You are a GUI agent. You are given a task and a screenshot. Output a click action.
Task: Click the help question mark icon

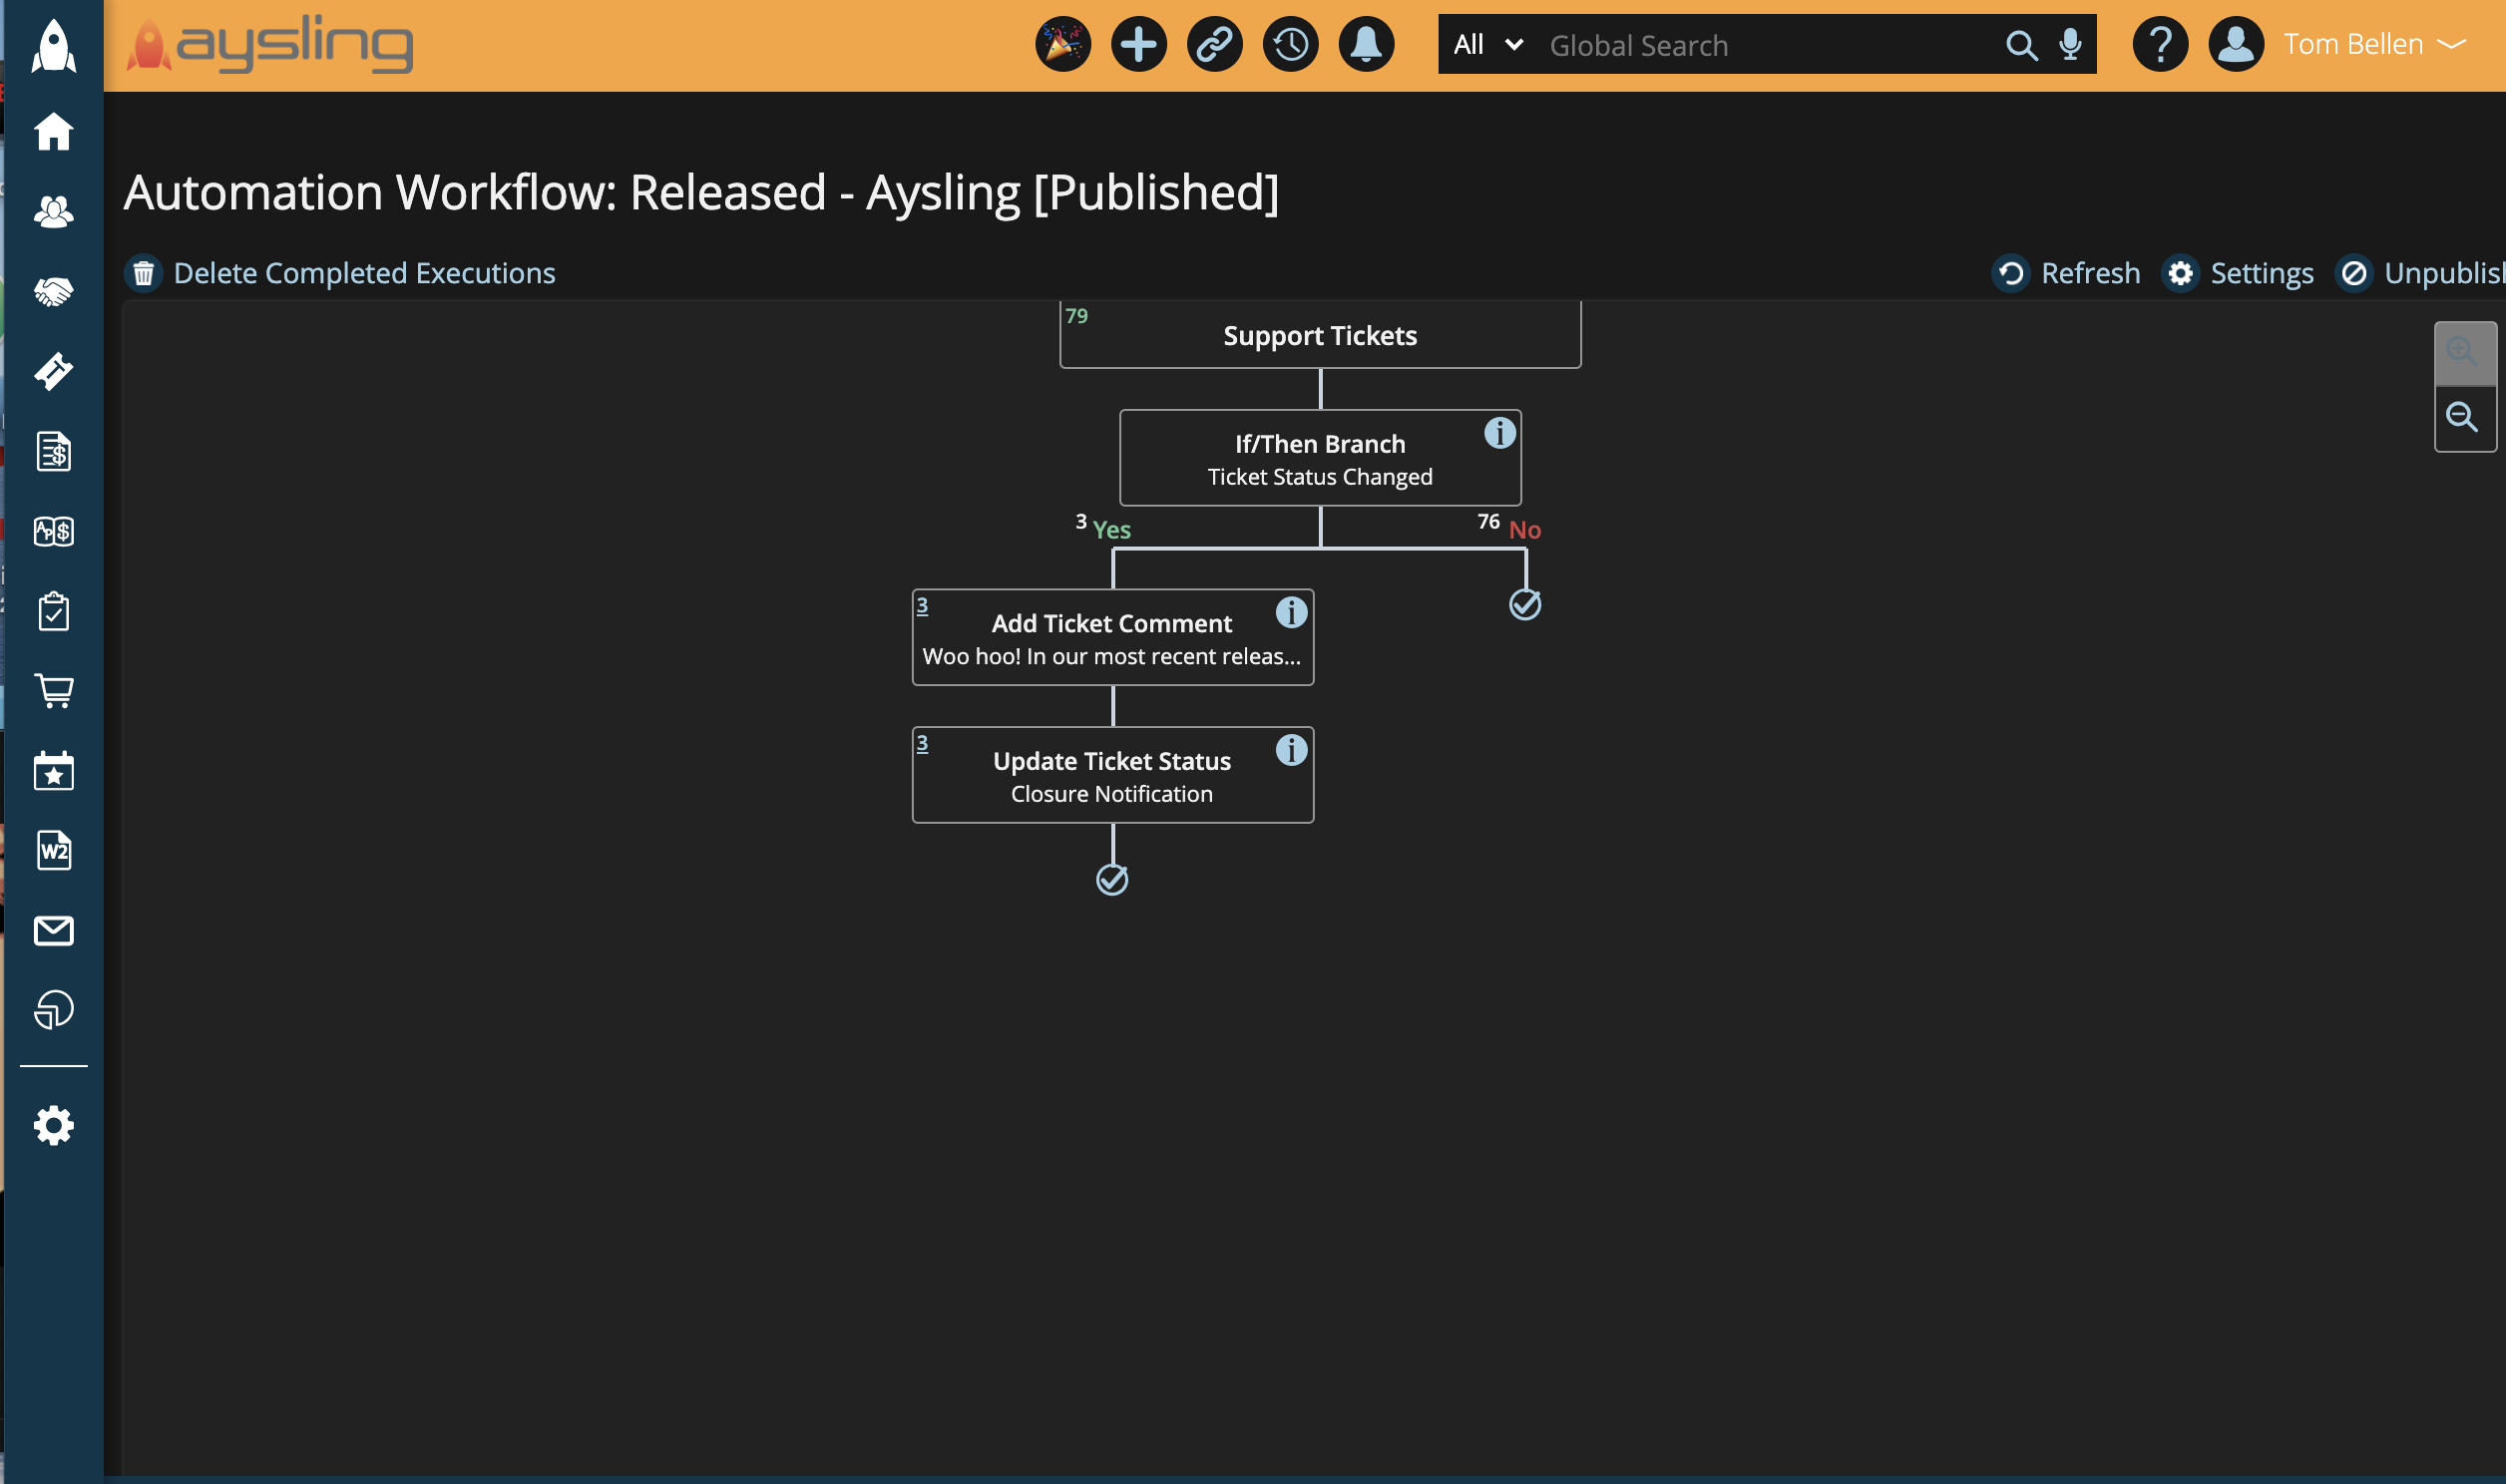[x=2160, y=44]
